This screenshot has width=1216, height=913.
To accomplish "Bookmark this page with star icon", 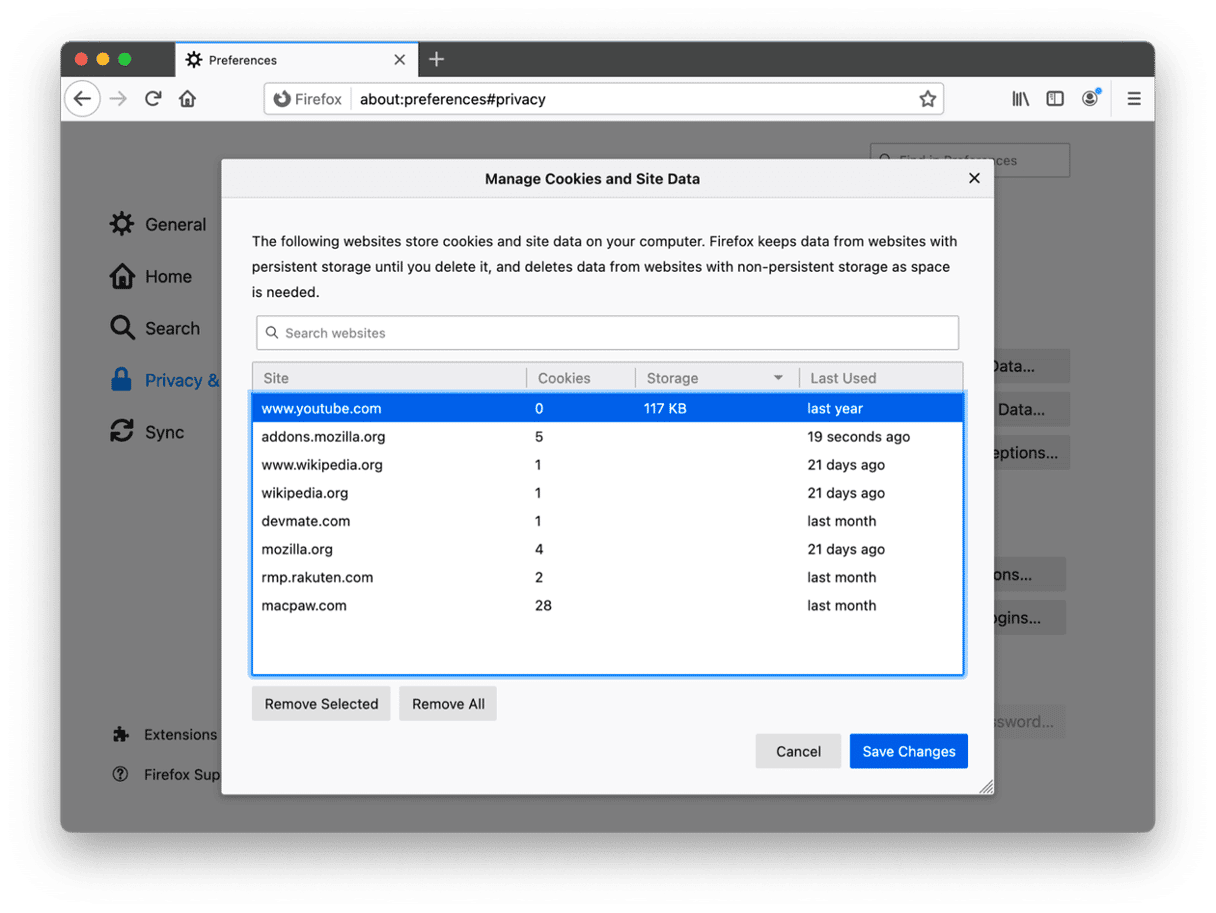I will 927,99.
